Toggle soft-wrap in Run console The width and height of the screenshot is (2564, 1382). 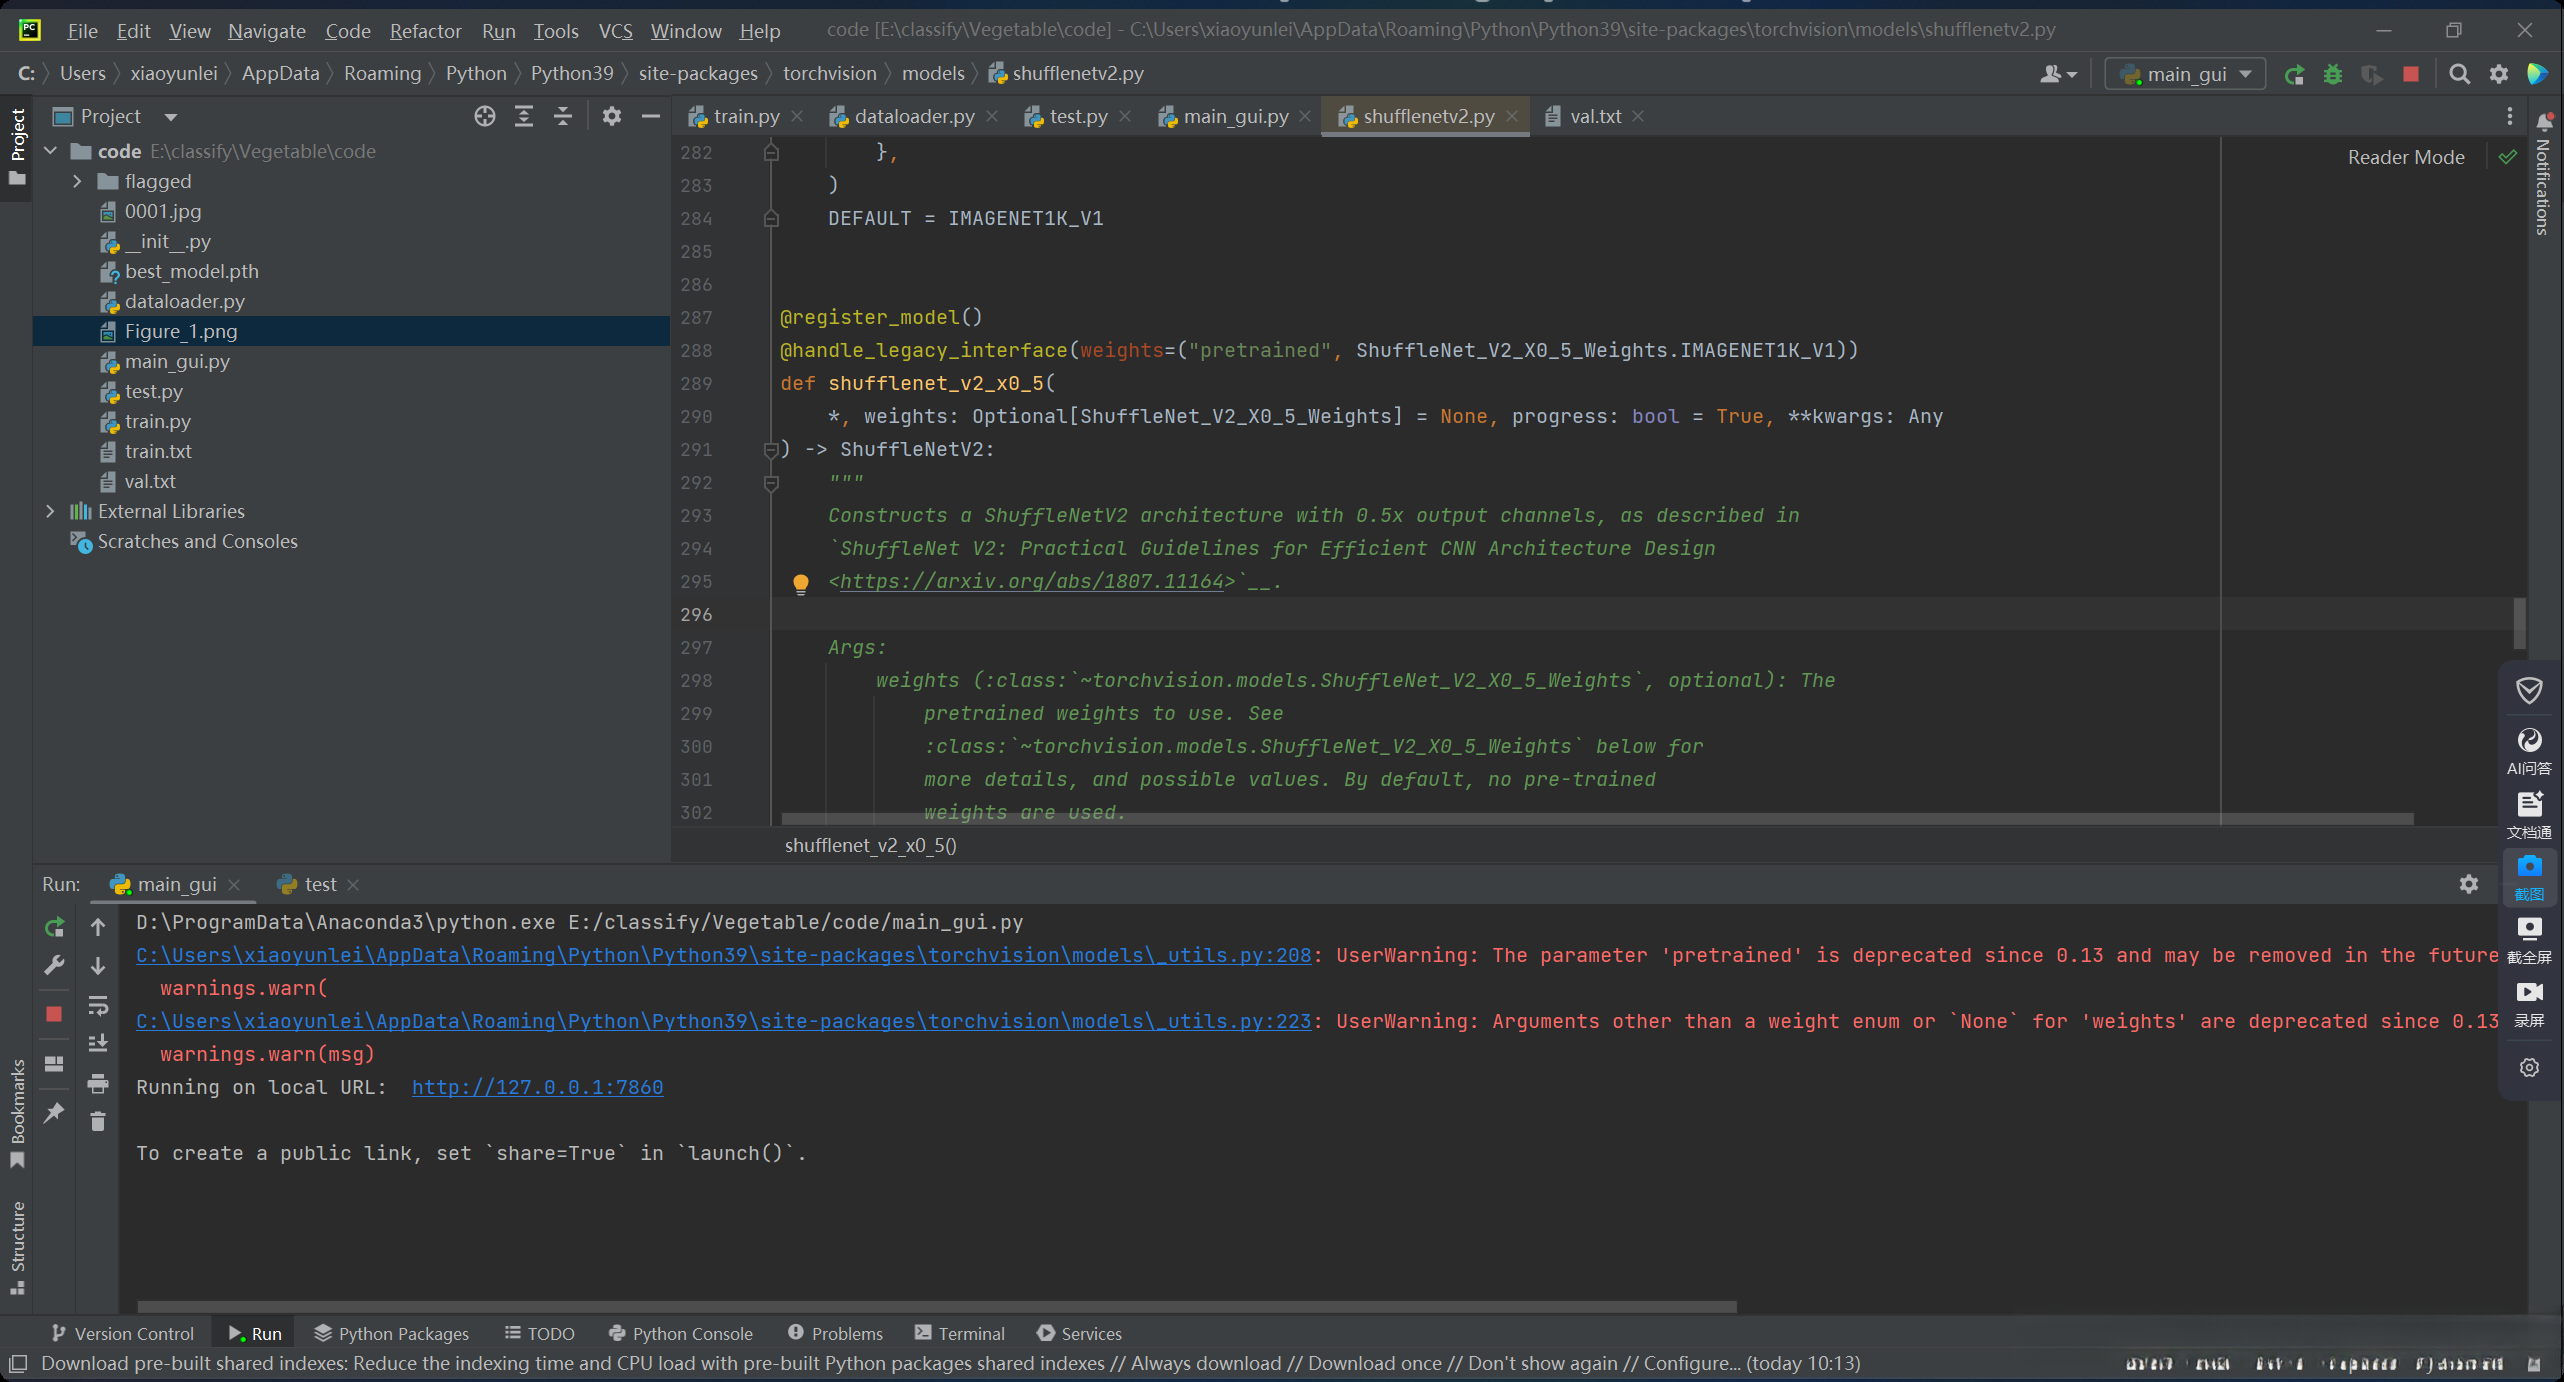tap(98, 1005)
